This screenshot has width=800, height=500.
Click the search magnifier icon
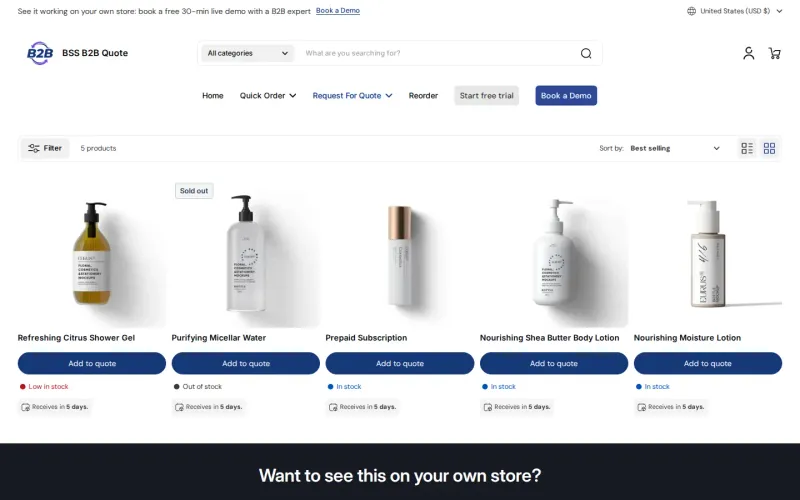click(586, 53)
